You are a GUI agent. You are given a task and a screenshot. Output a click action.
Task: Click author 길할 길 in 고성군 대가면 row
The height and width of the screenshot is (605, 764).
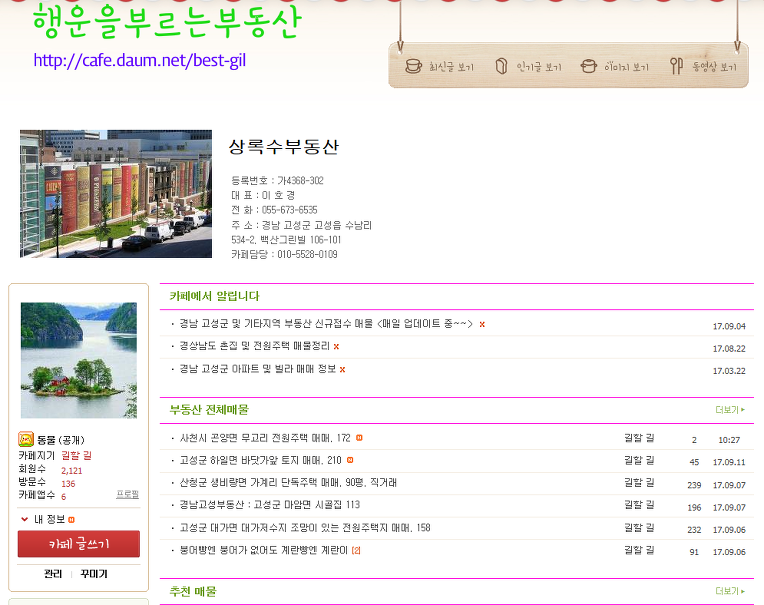[x=639, y=528]
